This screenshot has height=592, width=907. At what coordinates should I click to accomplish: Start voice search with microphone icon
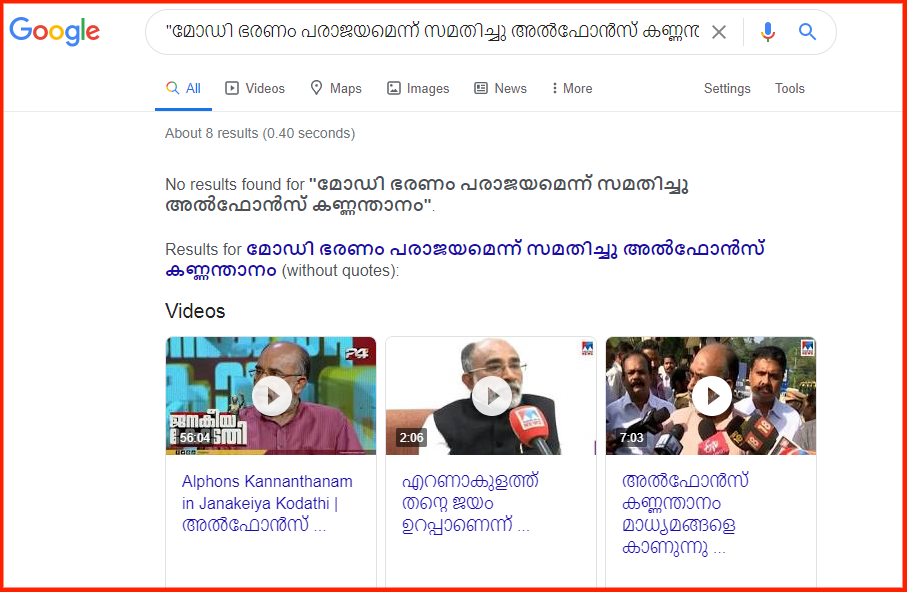pyautogui.click(x=768, y=32)
